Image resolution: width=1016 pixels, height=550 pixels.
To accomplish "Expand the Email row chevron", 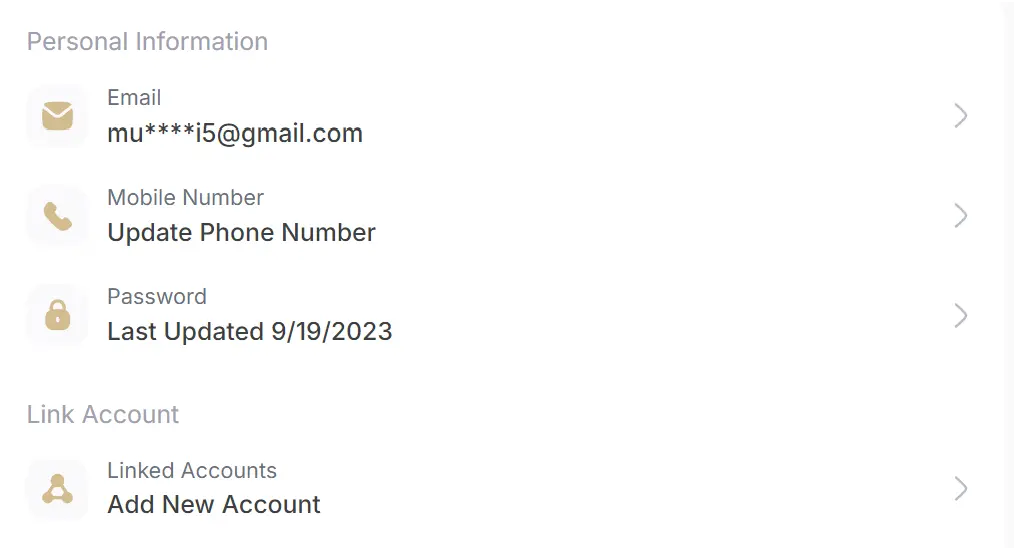I will pyautogui.click(x=960, y=116).
